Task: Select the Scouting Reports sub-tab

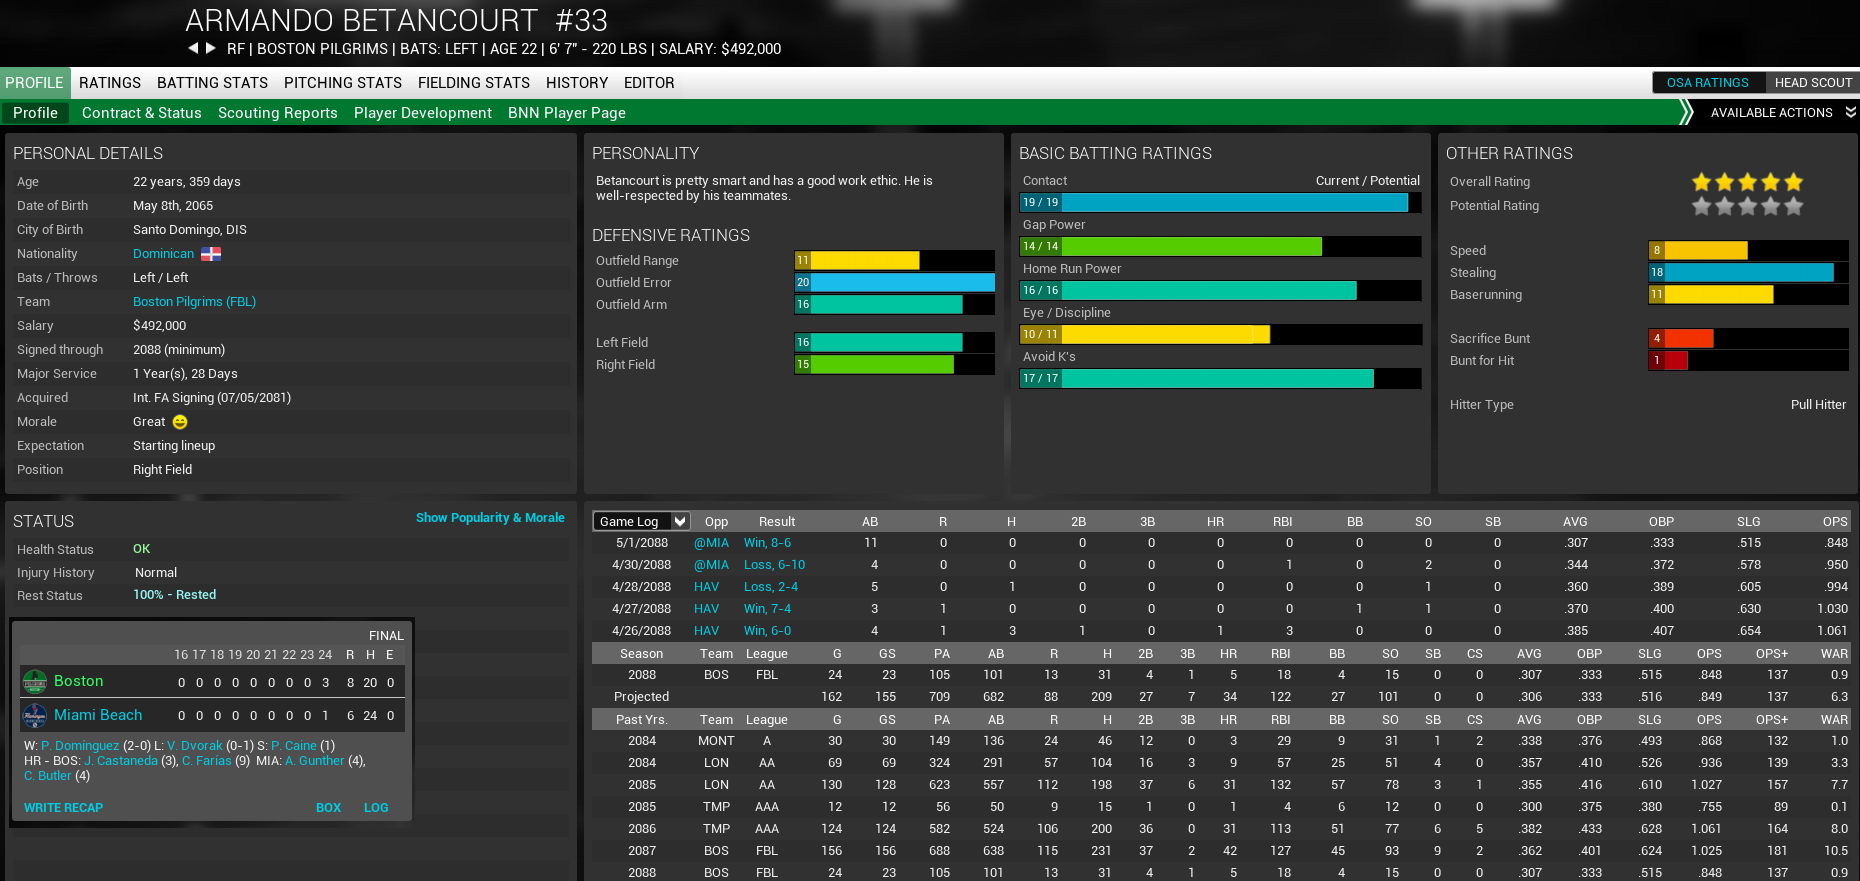Action: 278,113
